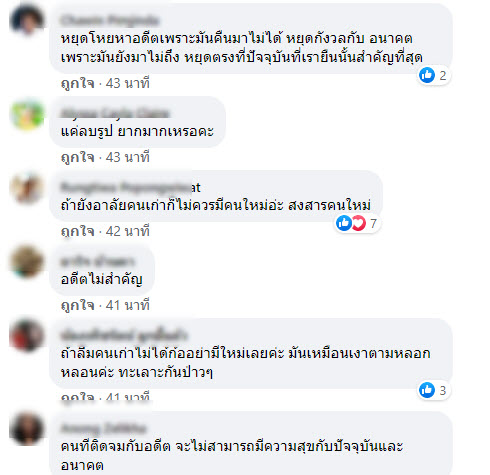This screenshot has width=490, height=475.
Task: Open red avatar of fifth commenter
Action: pyautogui.click(x=26, y=335)
